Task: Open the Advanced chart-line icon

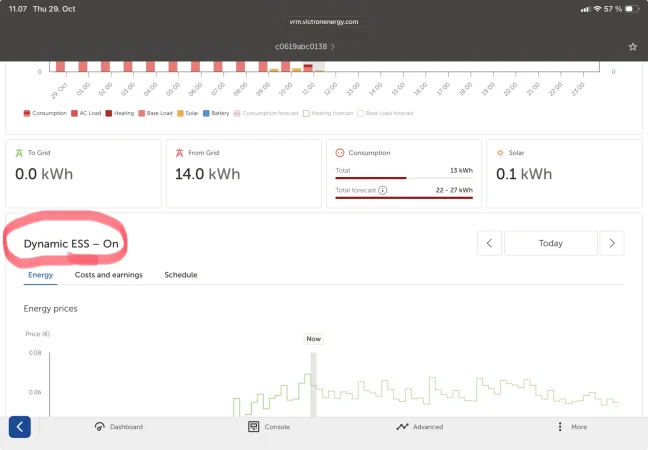Action: pyautogui.click(x=402, y=426)
